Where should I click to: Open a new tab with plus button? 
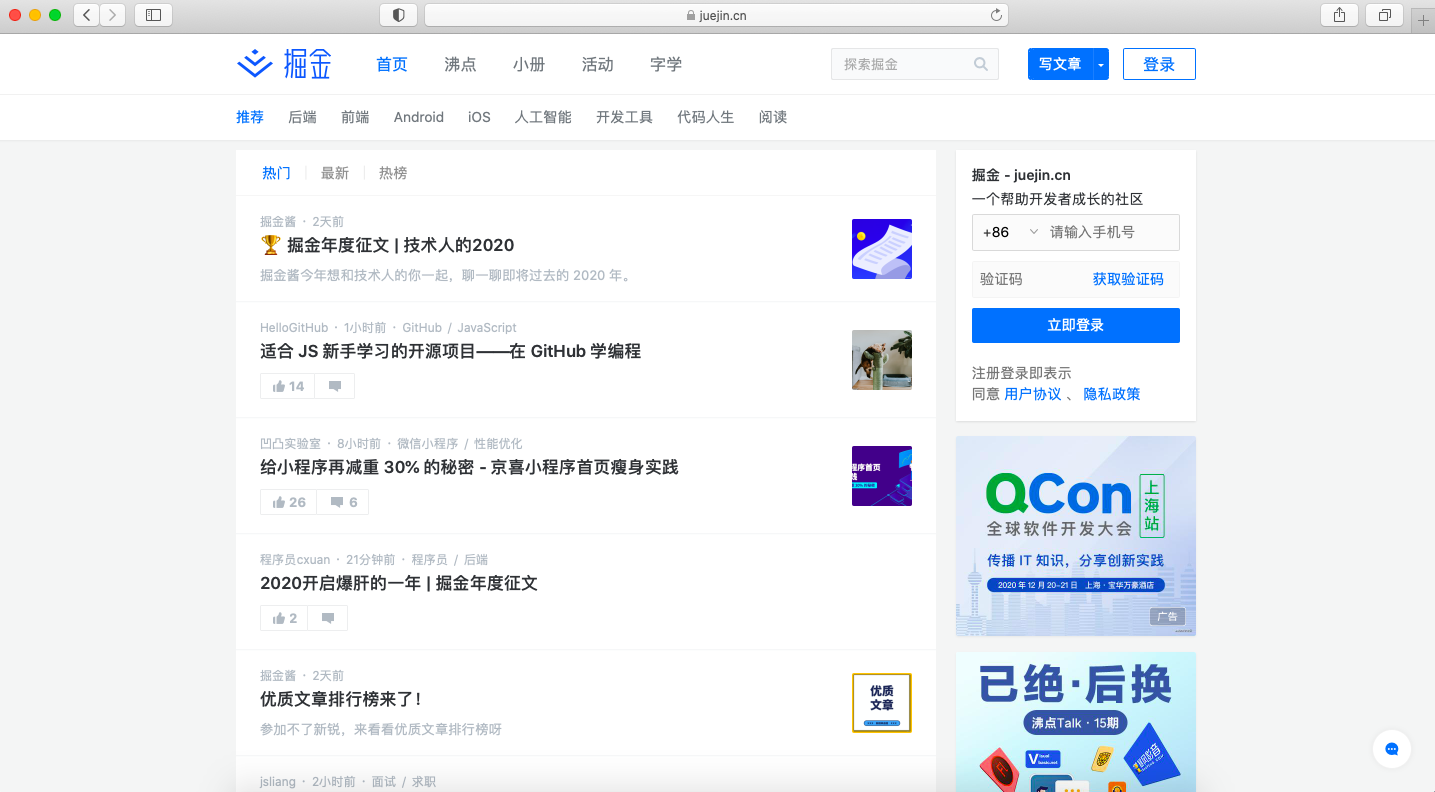pos(1423,20)
